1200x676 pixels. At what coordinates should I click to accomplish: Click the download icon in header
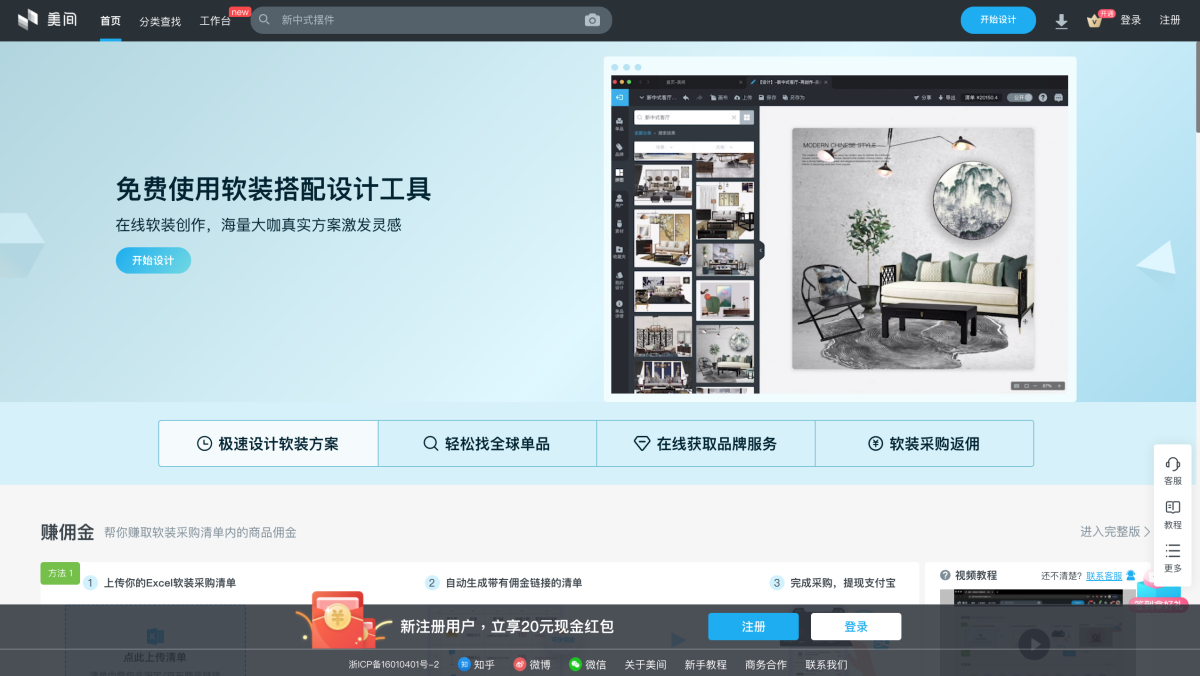coord(1061,21)
